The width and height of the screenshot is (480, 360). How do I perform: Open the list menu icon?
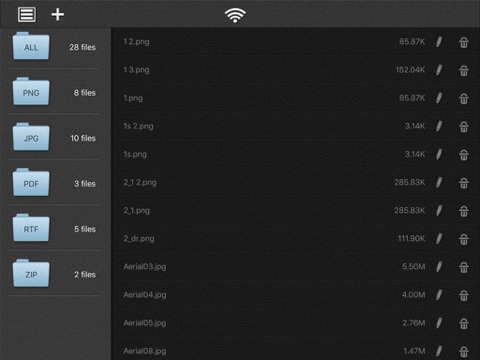click(x=27, y=15)
